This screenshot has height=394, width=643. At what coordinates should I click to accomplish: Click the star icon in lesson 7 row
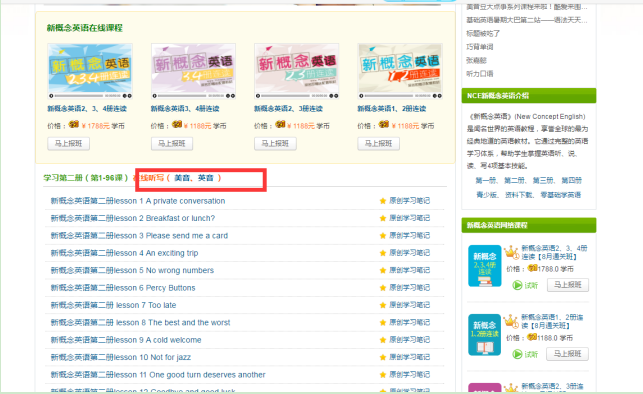pos(383,305)
